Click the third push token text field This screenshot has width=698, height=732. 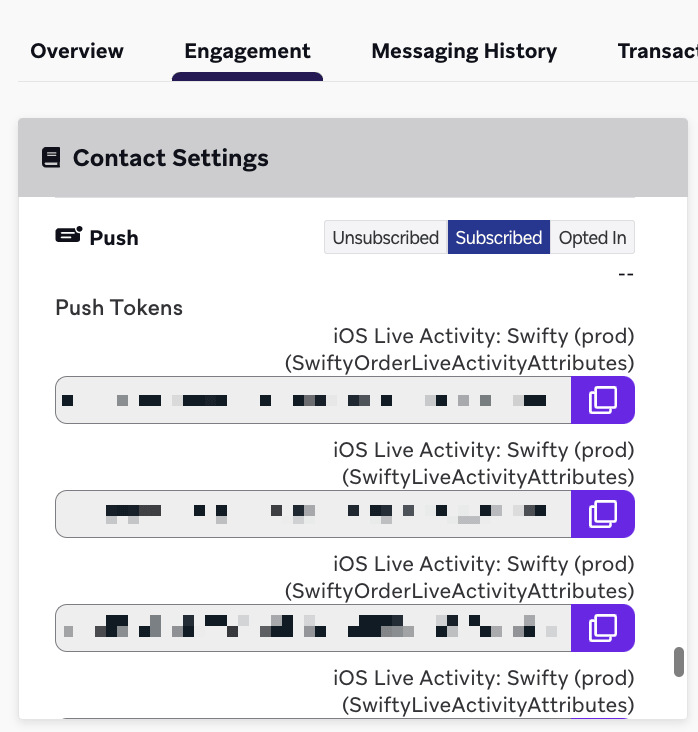313,628
